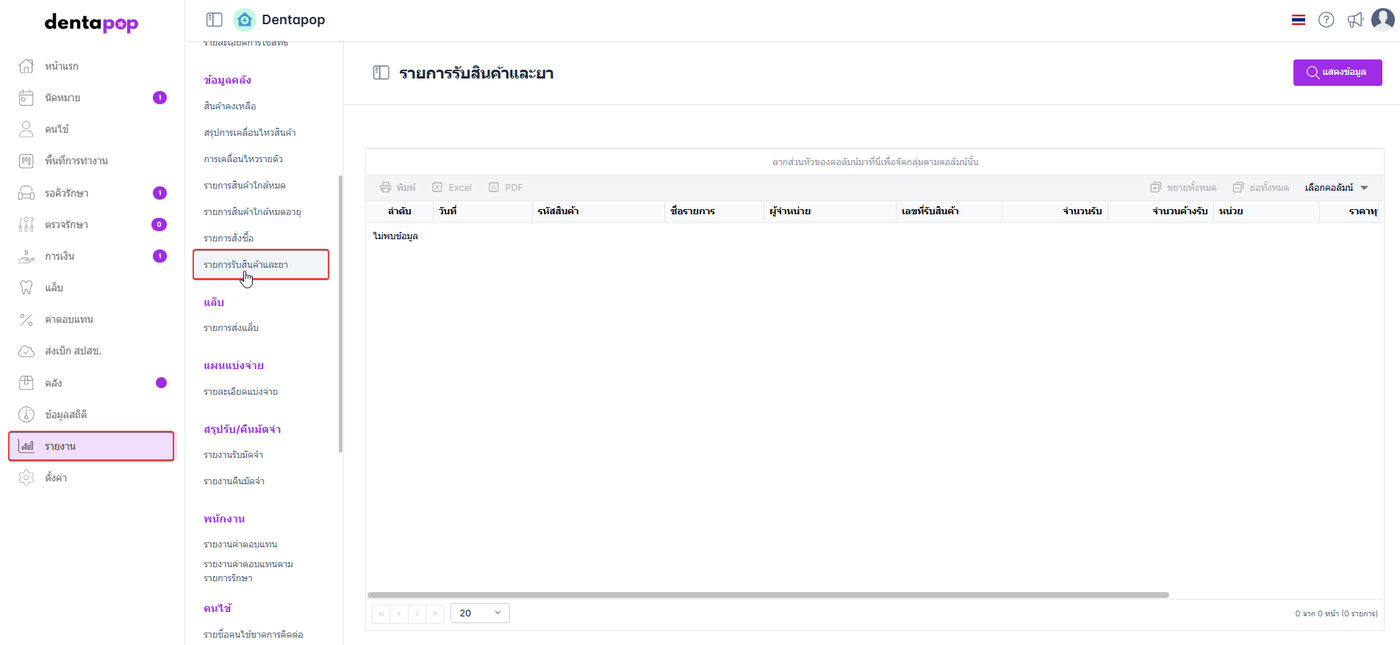Click the table horizontal scrollbar
1400x645 pixels.
[768, 595]
